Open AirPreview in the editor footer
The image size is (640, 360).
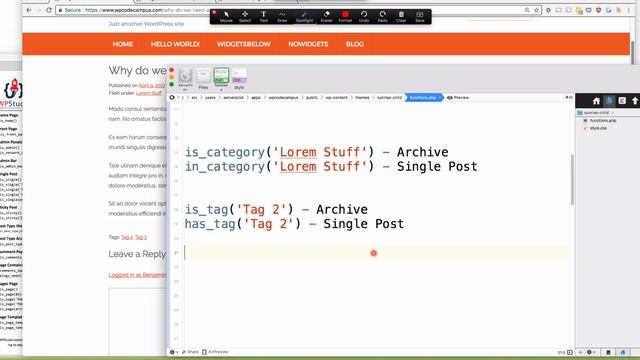pos(216,352)
